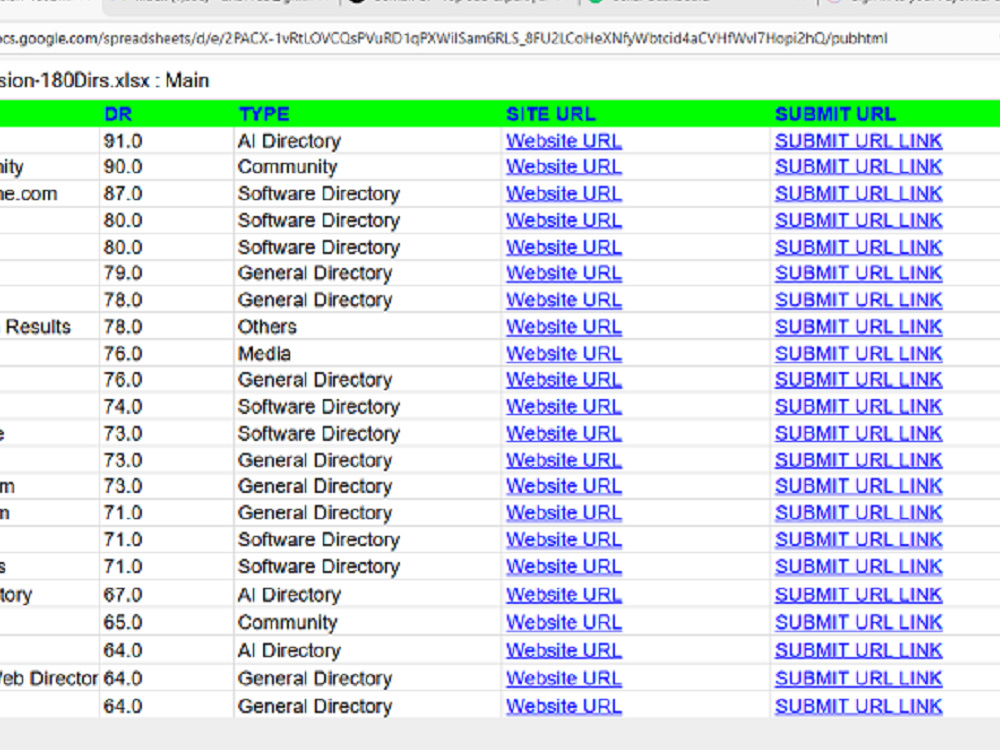Open Website URL in the 74.0 row
The image size is (1000, 750).
click(564, 406)
